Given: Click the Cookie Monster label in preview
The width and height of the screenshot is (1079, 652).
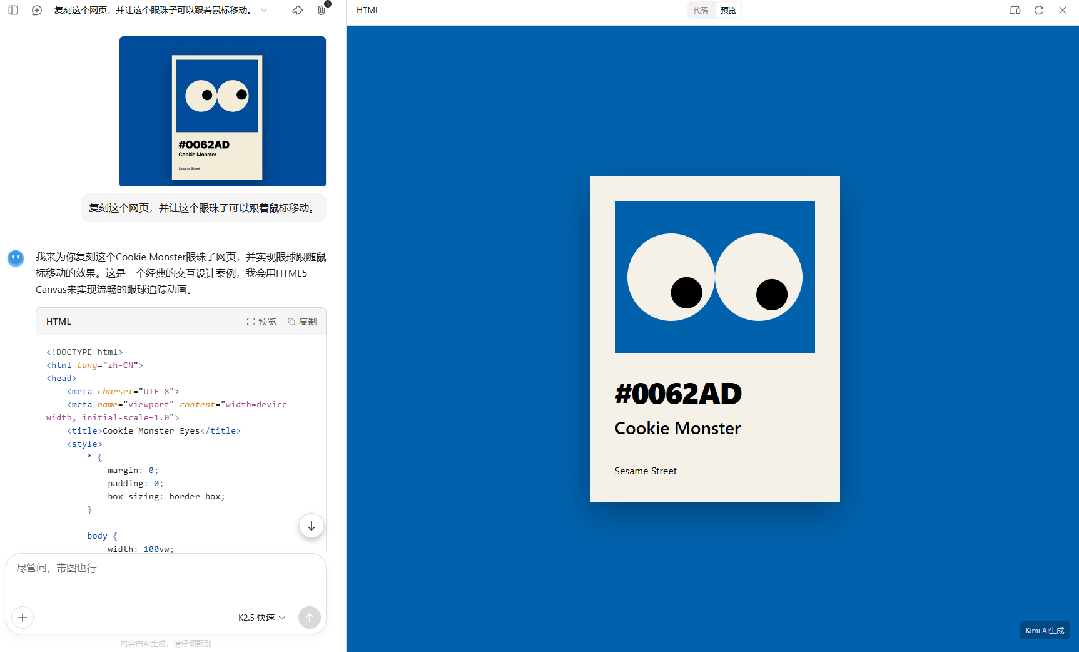Looking at the screenshot, I should (677, 428).
